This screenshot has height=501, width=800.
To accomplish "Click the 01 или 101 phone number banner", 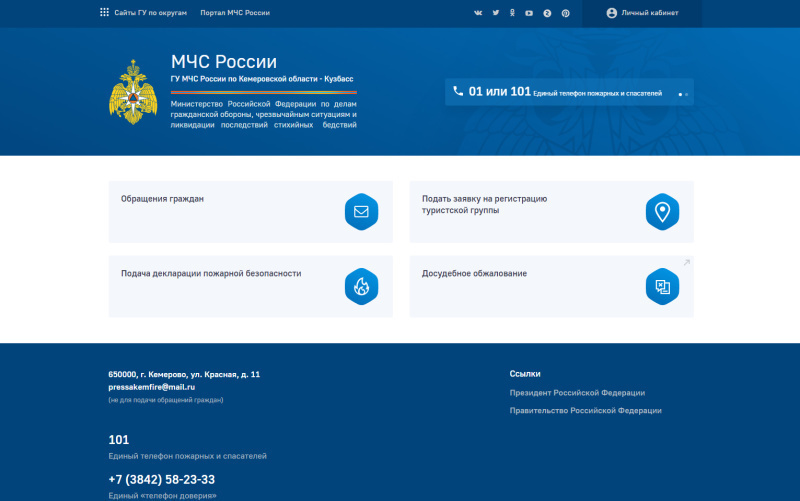I will (569, 92).
